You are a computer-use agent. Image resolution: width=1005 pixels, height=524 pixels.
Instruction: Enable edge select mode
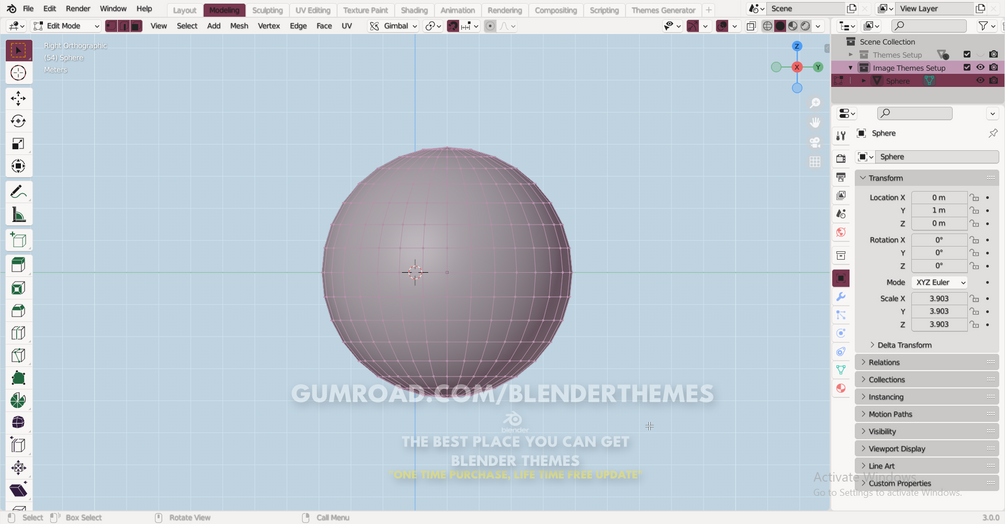tap(124, 26)
